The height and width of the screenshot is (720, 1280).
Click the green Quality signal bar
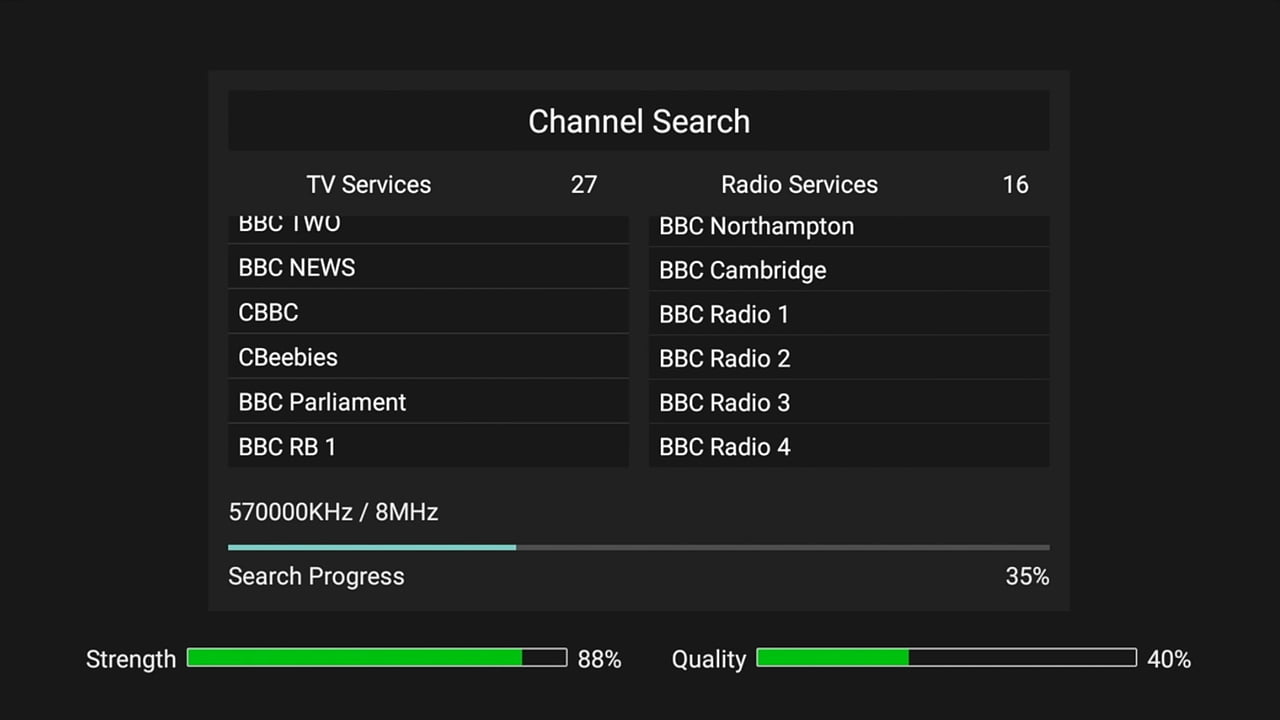(946, 658)
